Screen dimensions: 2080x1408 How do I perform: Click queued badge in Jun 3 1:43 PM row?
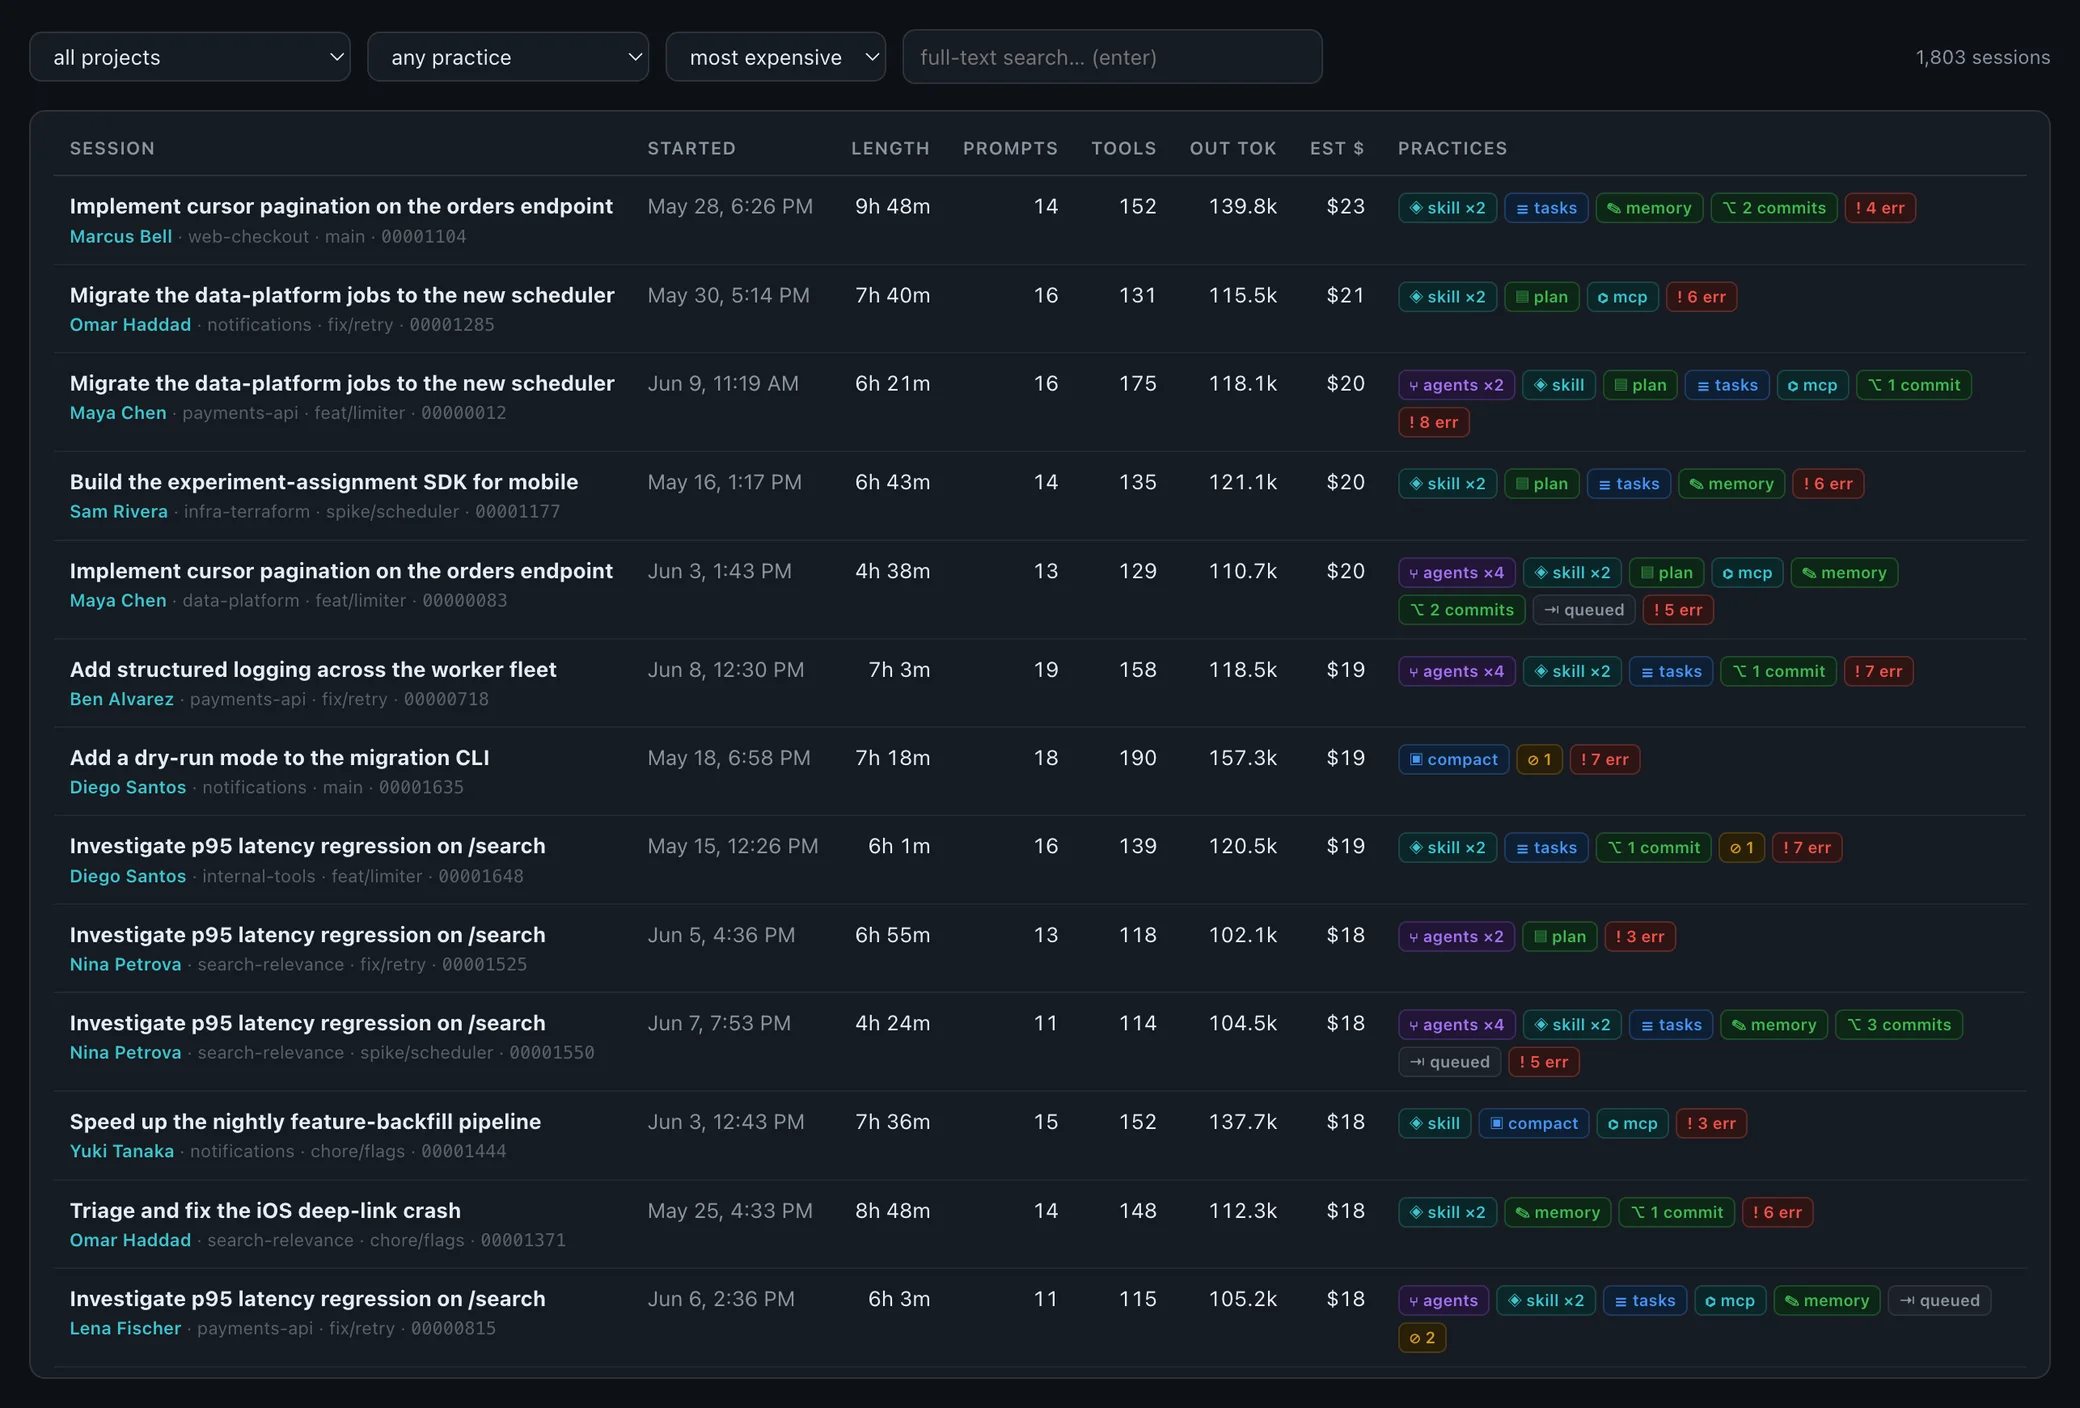click(x=1584, y=610)
